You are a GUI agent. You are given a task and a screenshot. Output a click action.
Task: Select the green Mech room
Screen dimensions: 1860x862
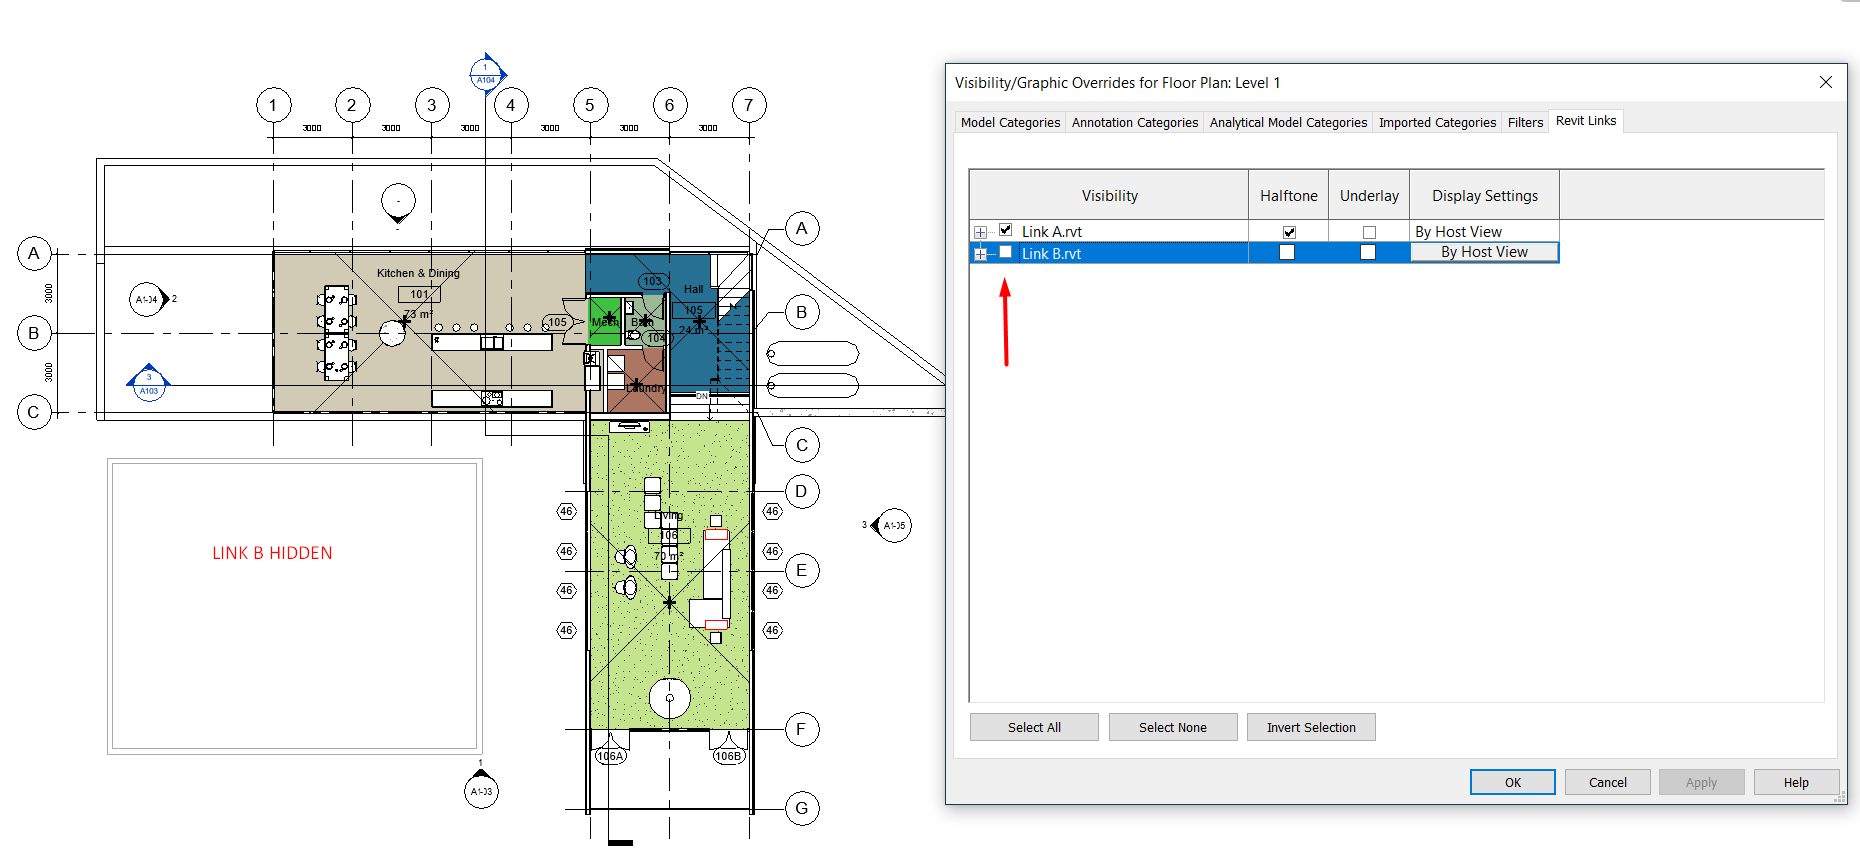pos(604,322)
